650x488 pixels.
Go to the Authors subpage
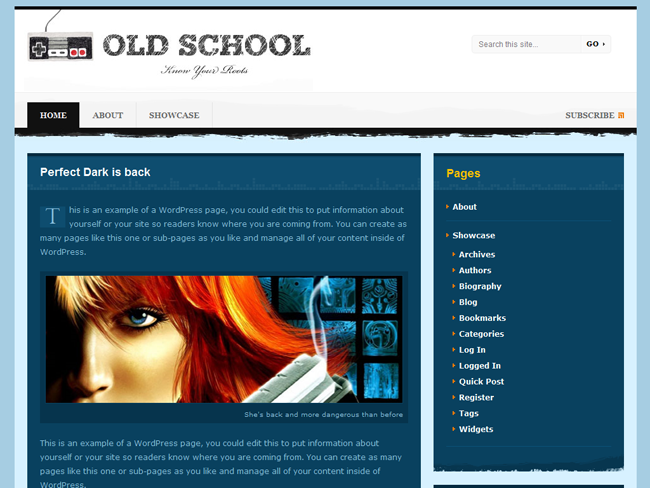tap(475, 270)
